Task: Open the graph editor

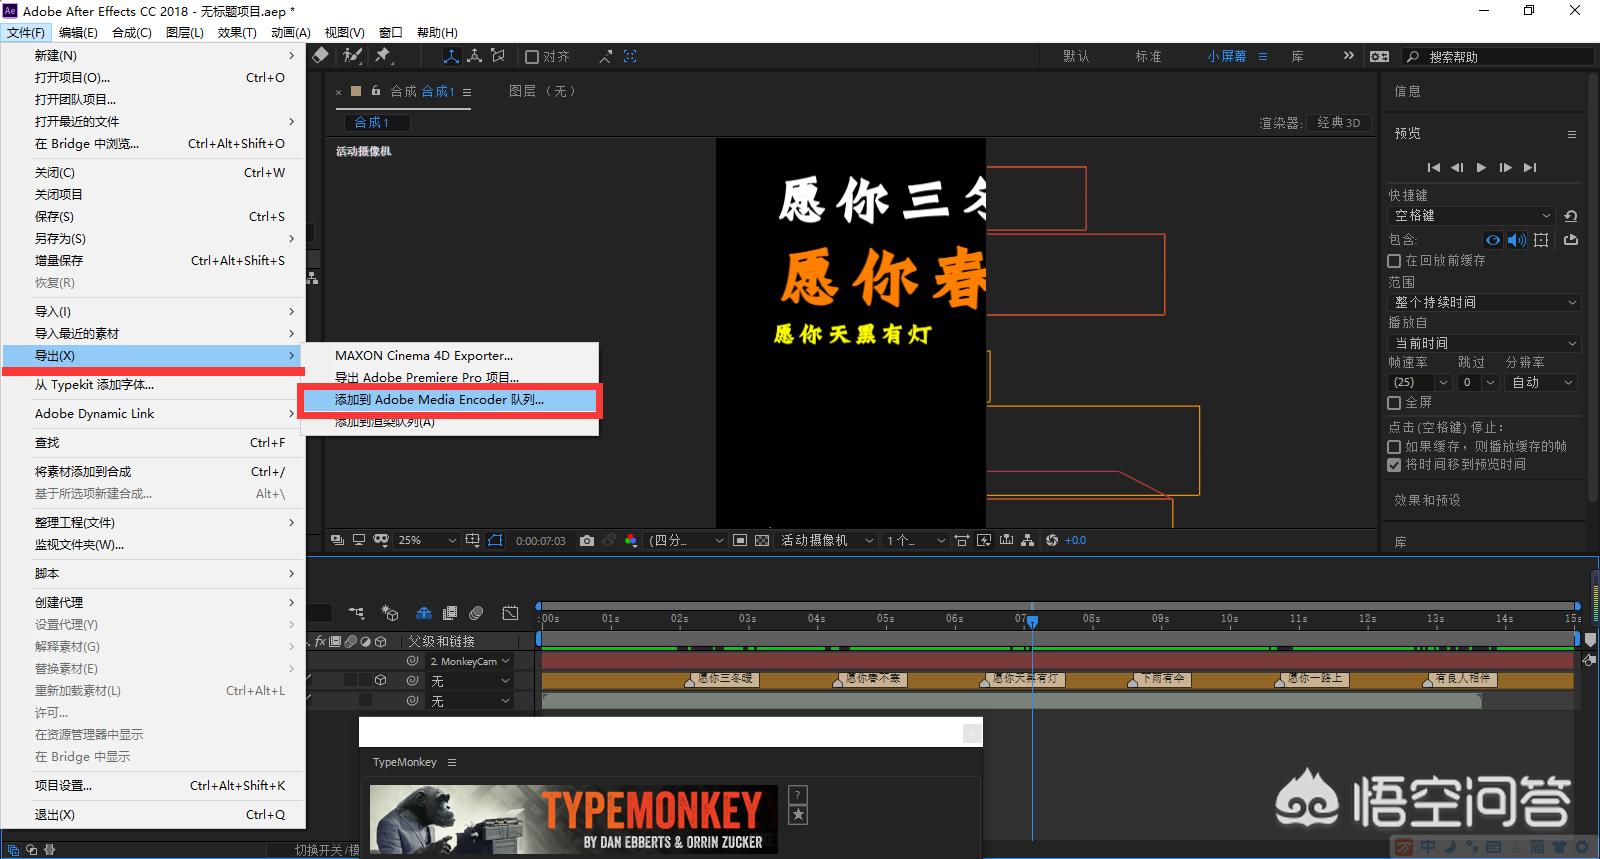Action: (x=510, y=613)
